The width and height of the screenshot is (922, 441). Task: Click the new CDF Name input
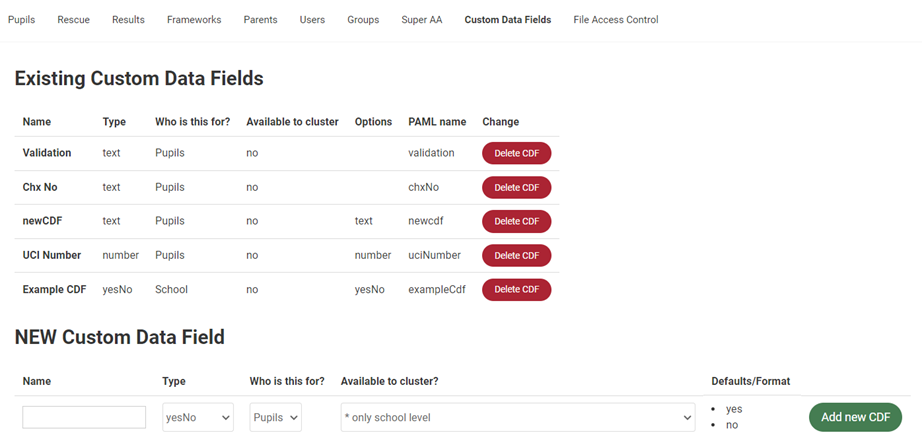(x=84, y=417)
